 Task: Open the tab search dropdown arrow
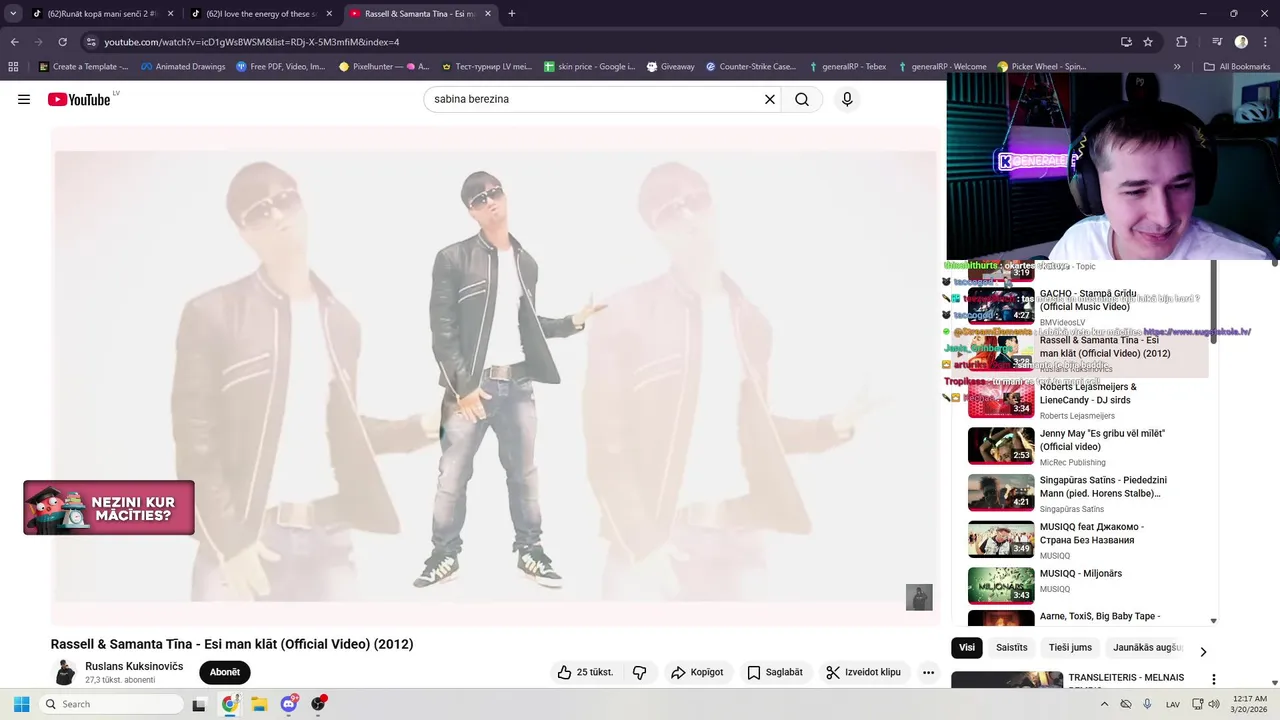(x=13, y=14)
